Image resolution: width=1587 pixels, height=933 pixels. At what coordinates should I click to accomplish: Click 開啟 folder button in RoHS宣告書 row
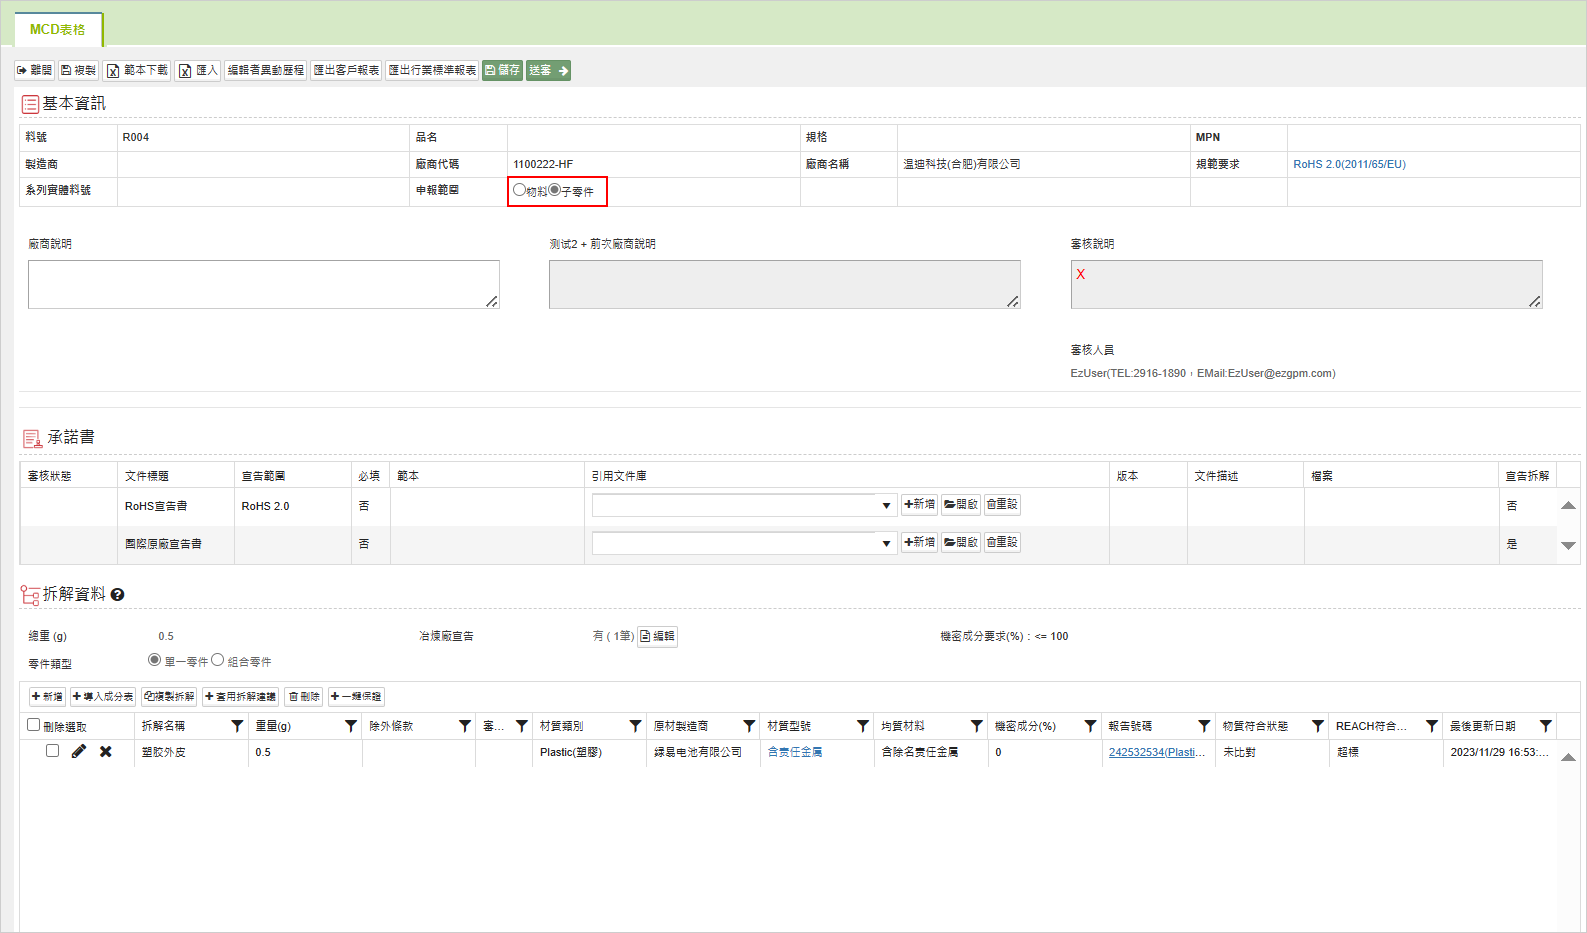point(960,504)
